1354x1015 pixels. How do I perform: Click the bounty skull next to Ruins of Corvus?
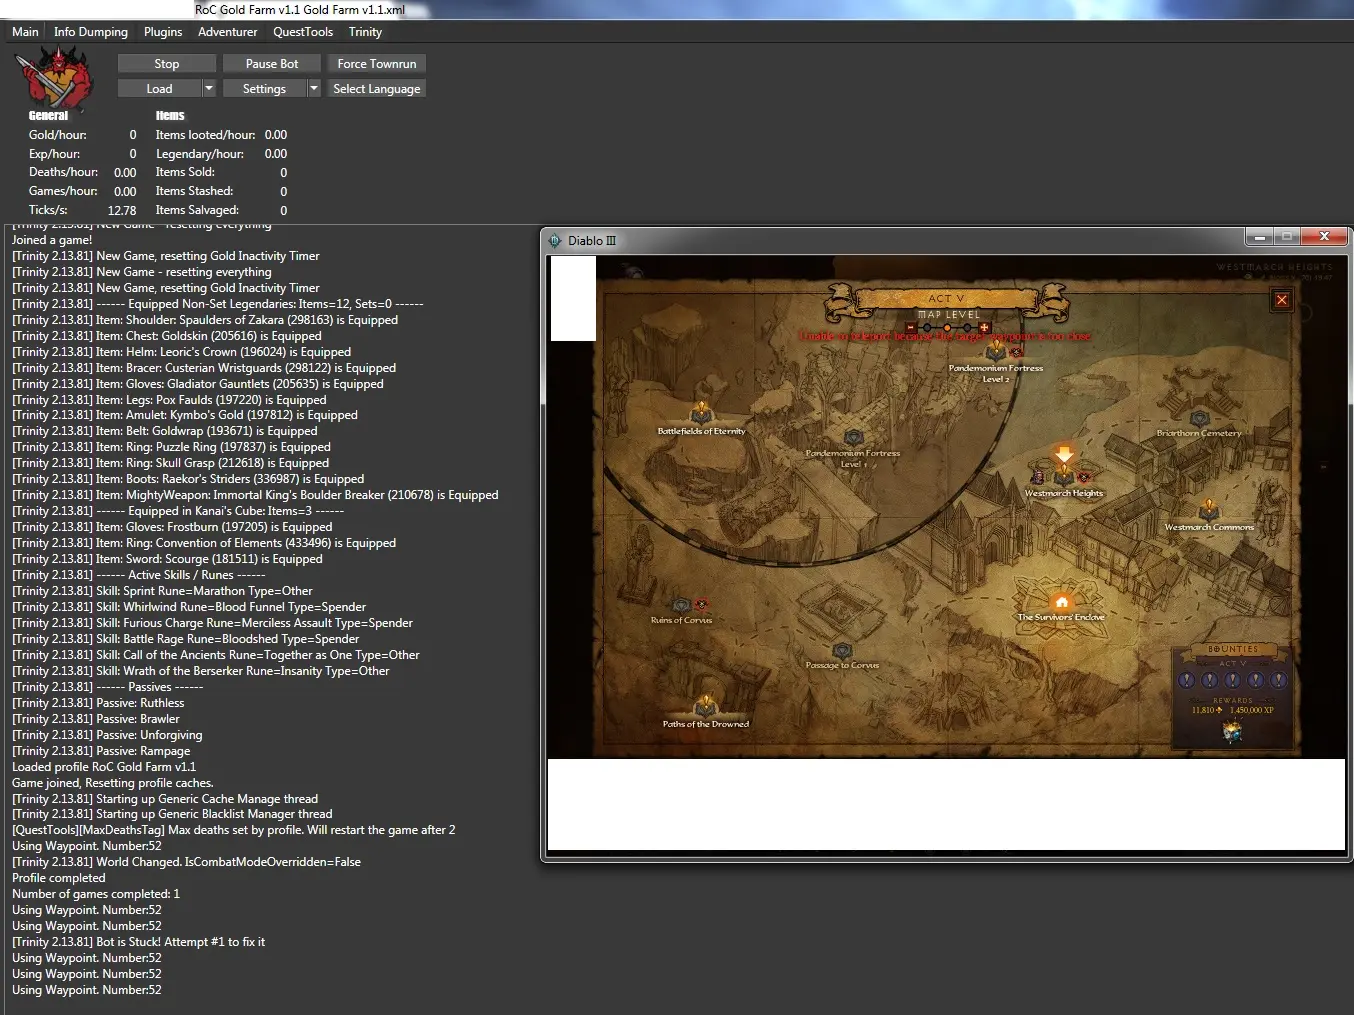coord(701,604)
